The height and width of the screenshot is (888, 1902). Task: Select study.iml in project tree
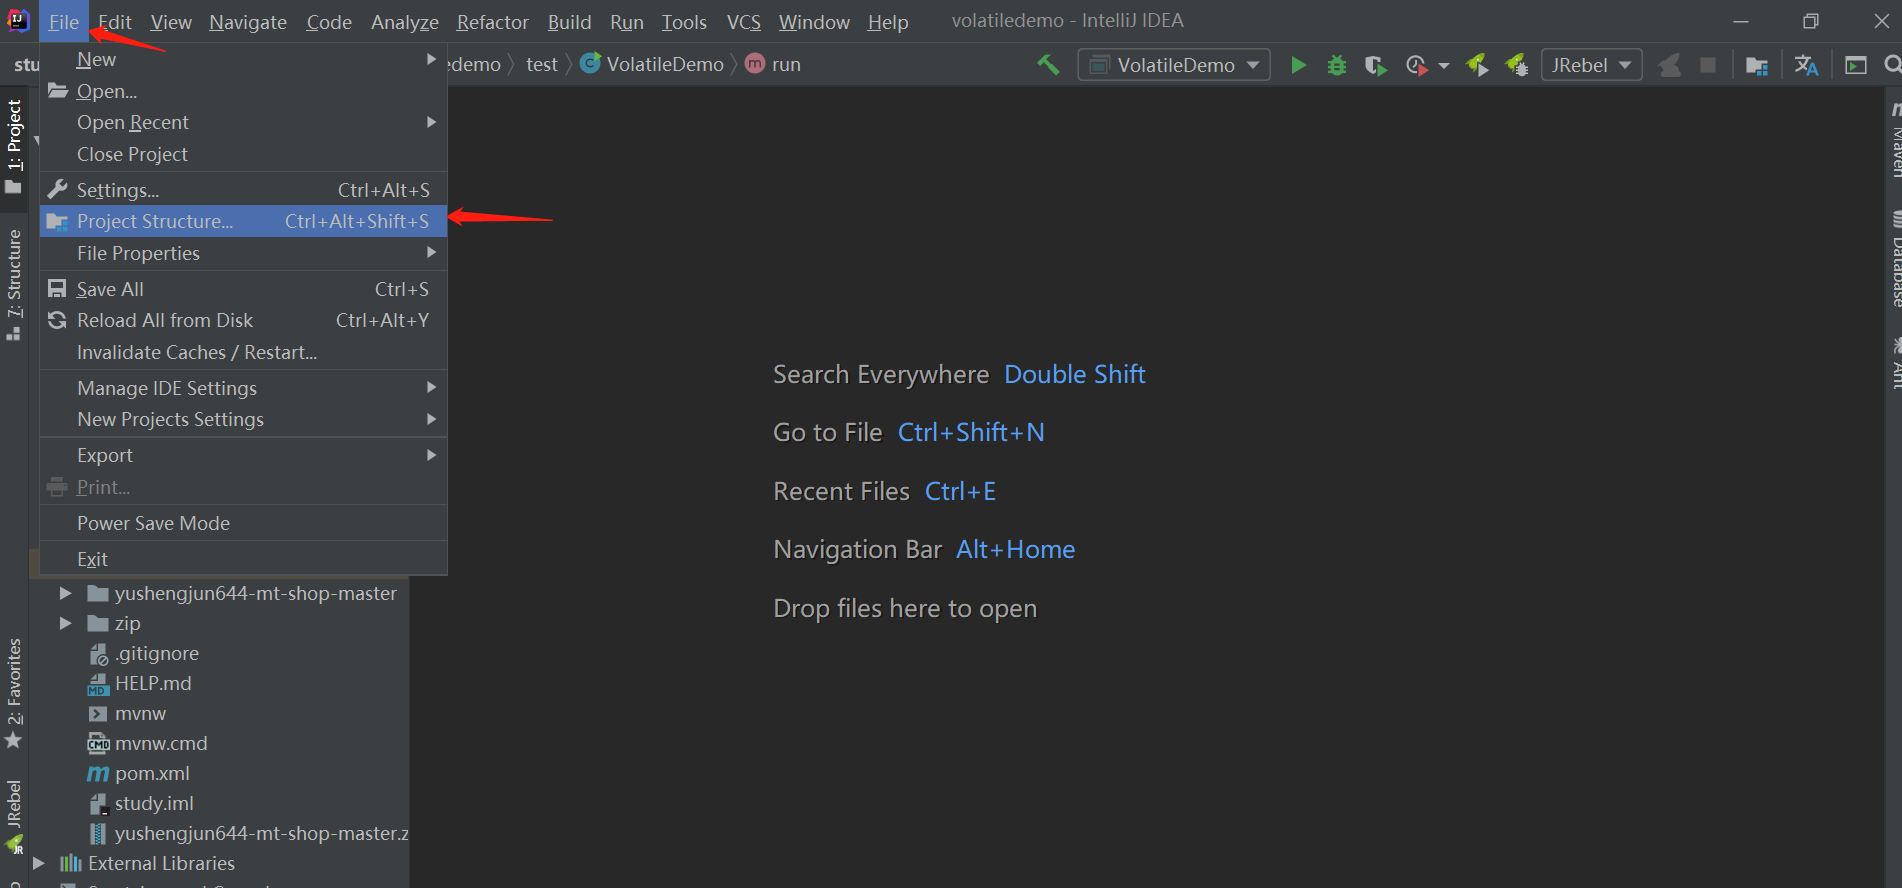pyautogui.click(x=154, y=803)
